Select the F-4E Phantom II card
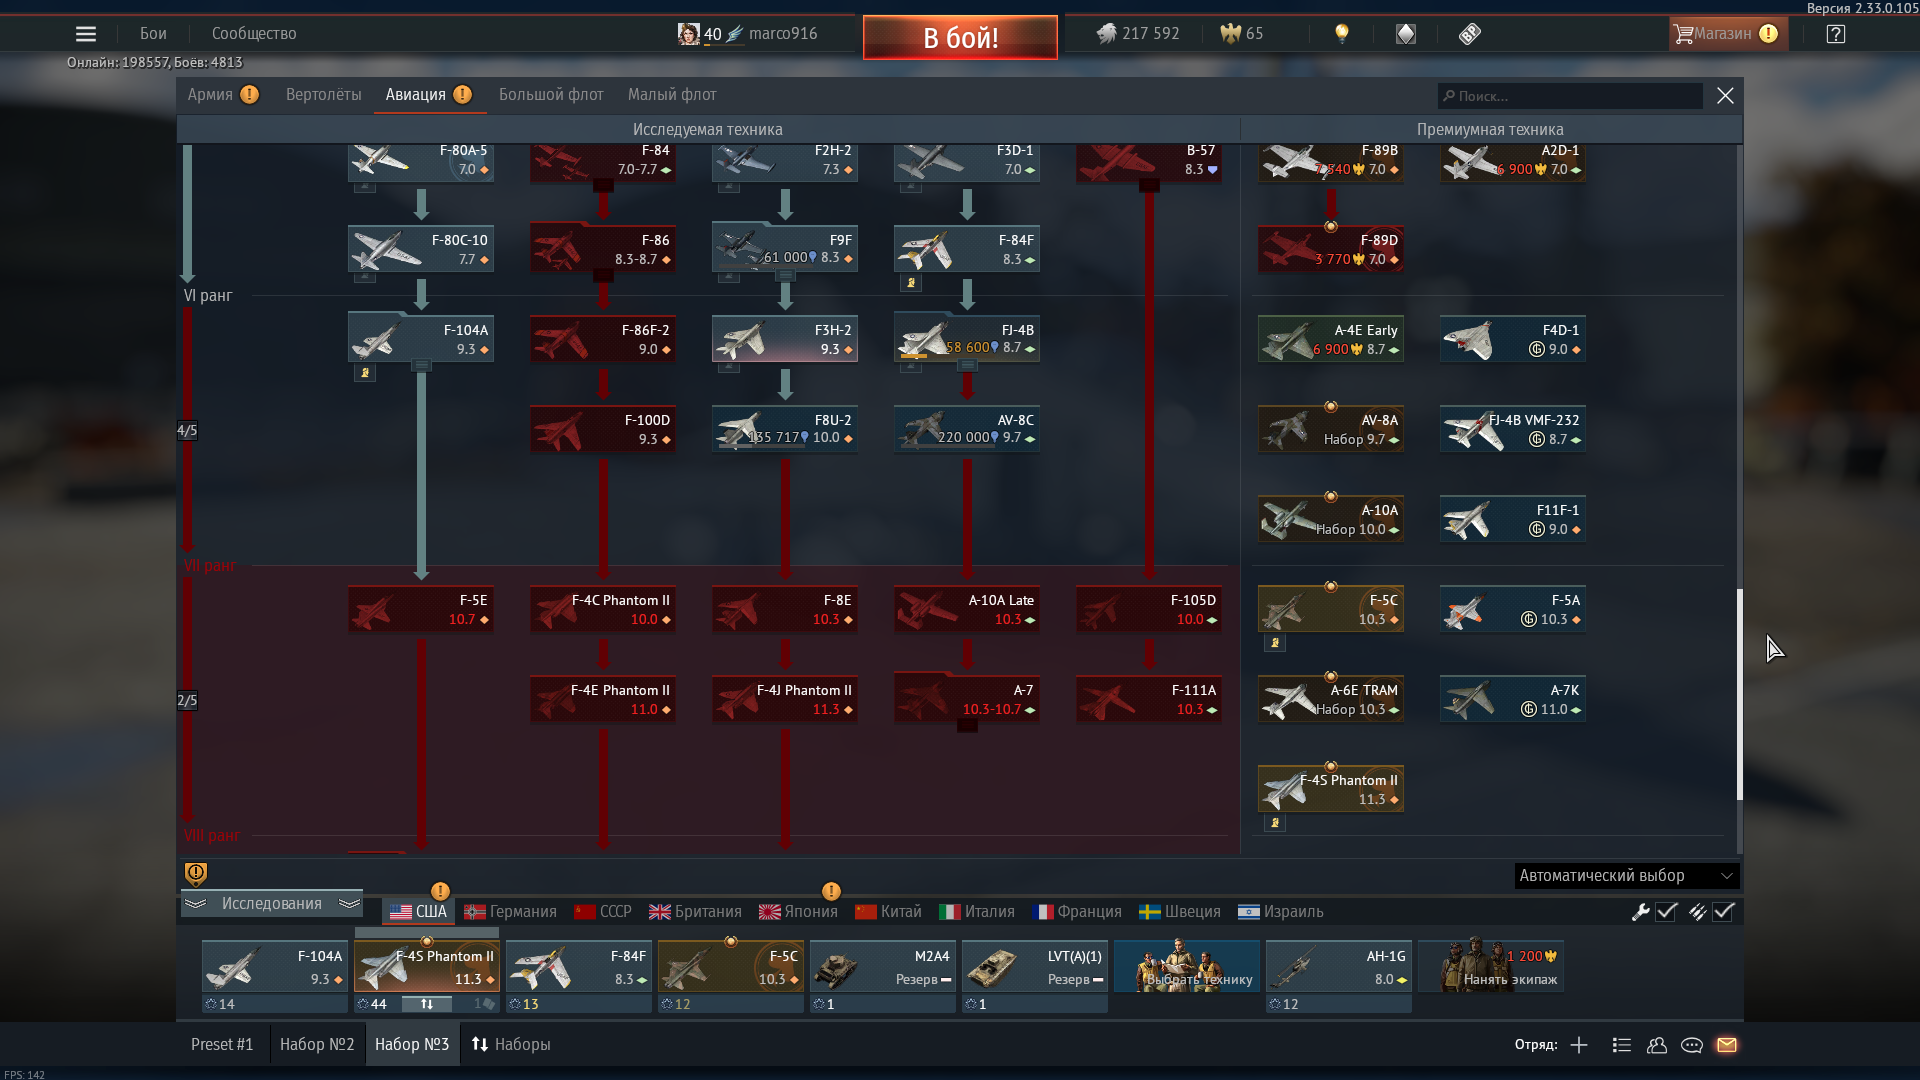 click(x=603, y=699)
